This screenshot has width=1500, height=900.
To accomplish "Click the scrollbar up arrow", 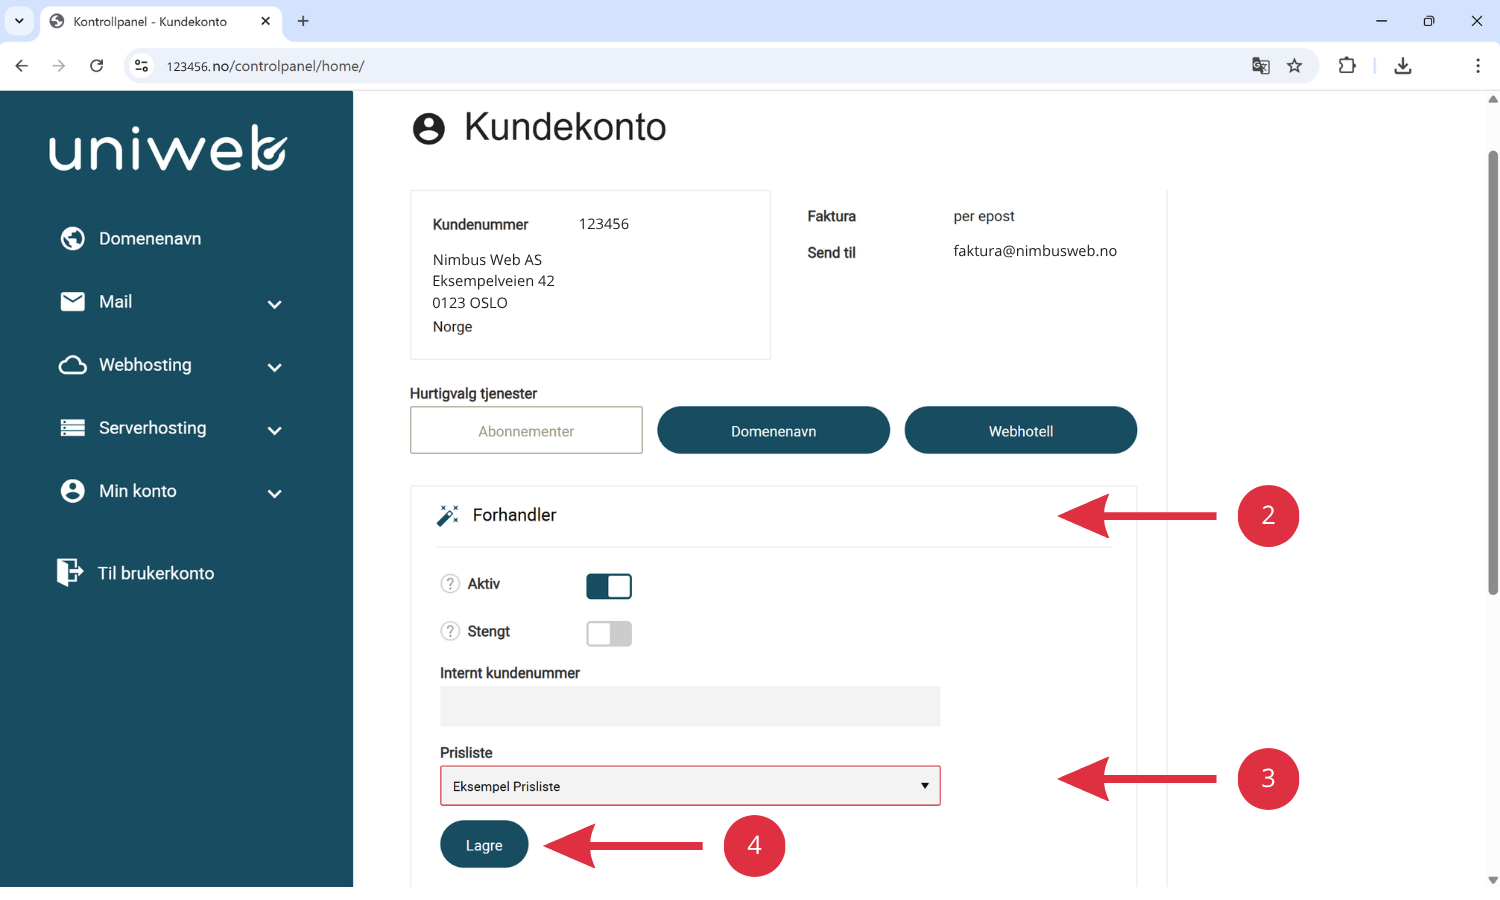I will click(x=1493, y=99).
